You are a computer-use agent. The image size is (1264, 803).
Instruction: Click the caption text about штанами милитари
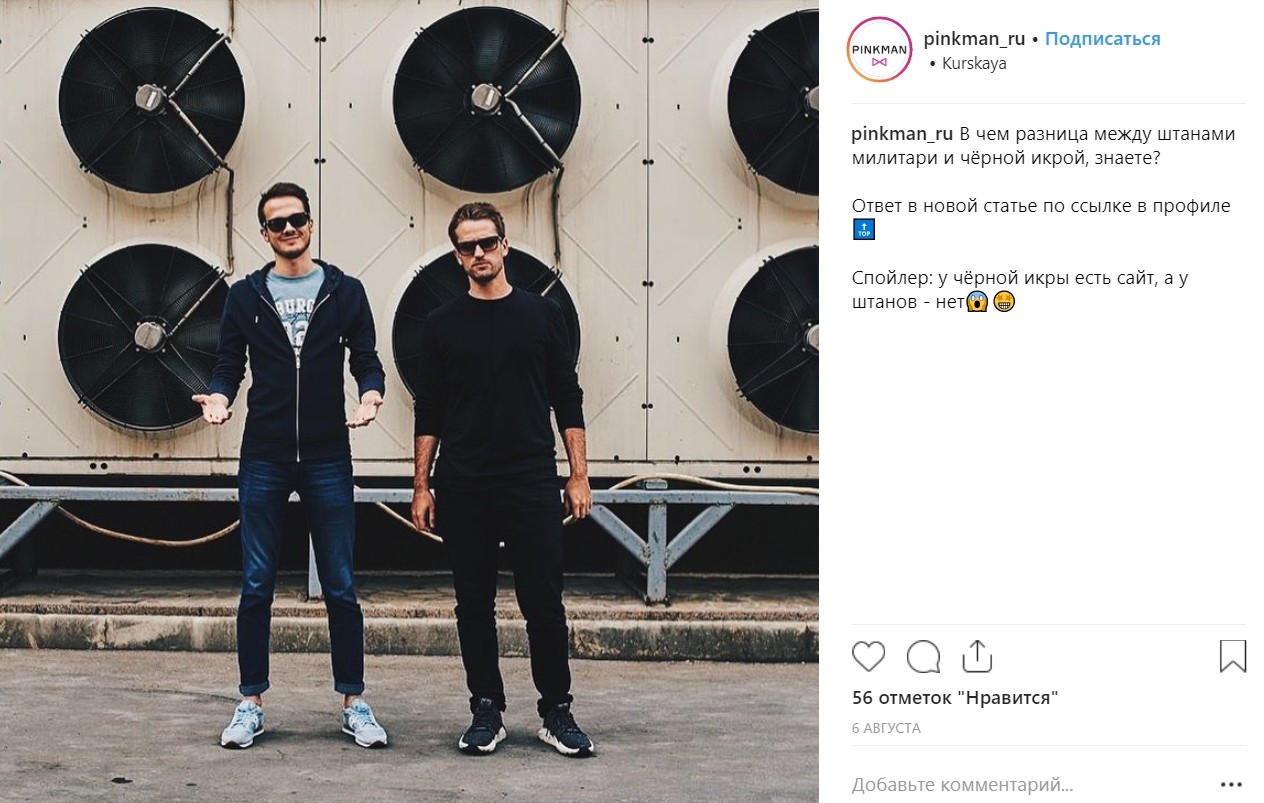(x=1044, y=147)
